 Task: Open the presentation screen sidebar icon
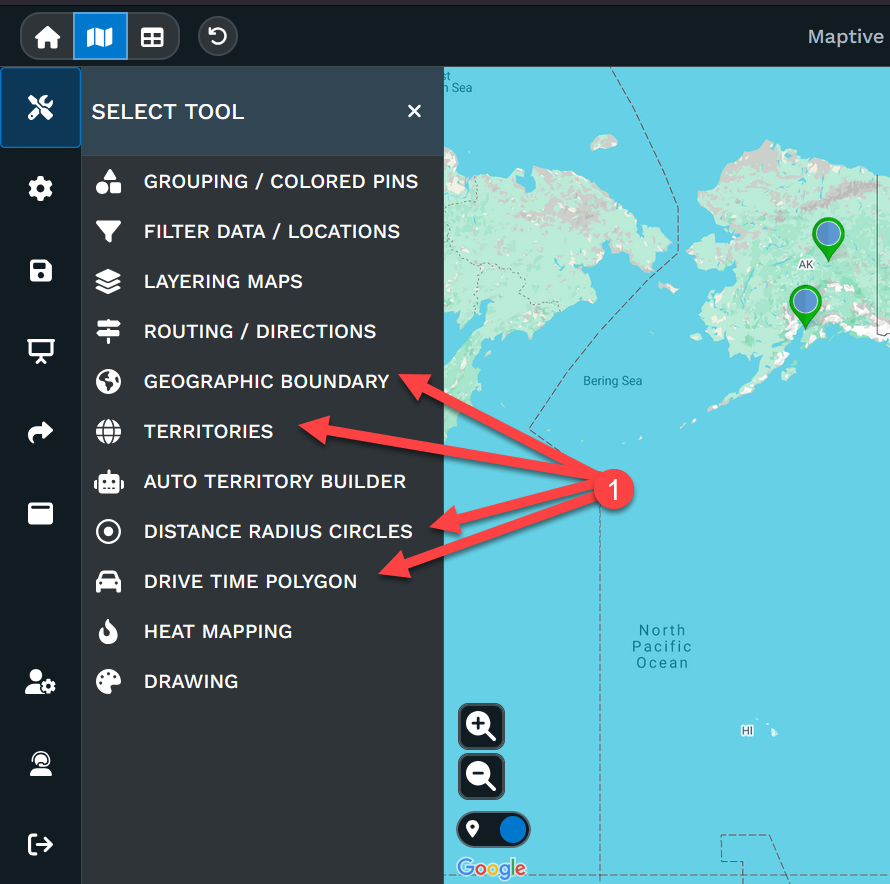40,351
